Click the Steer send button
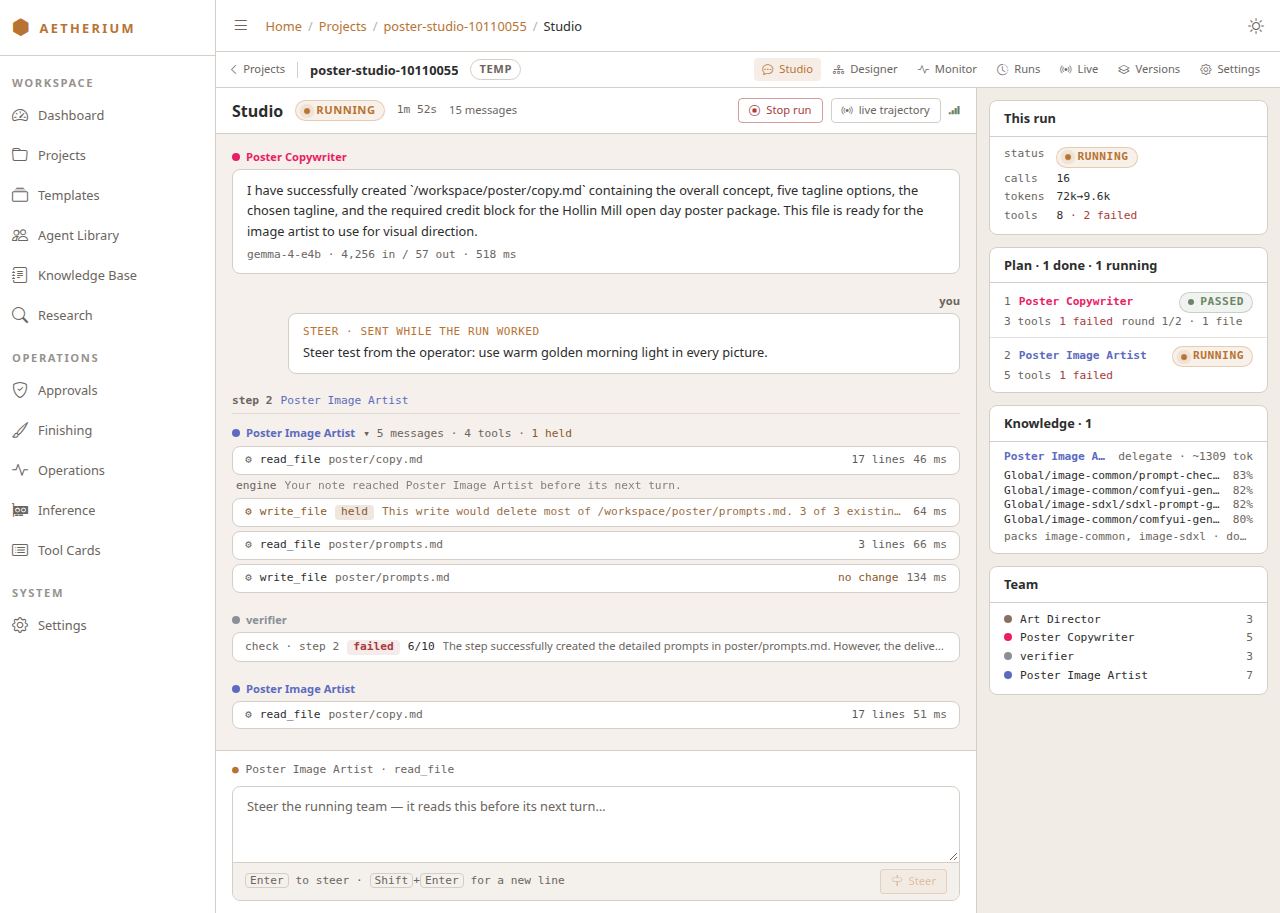The image size is (1280, 913). [913, 881]
